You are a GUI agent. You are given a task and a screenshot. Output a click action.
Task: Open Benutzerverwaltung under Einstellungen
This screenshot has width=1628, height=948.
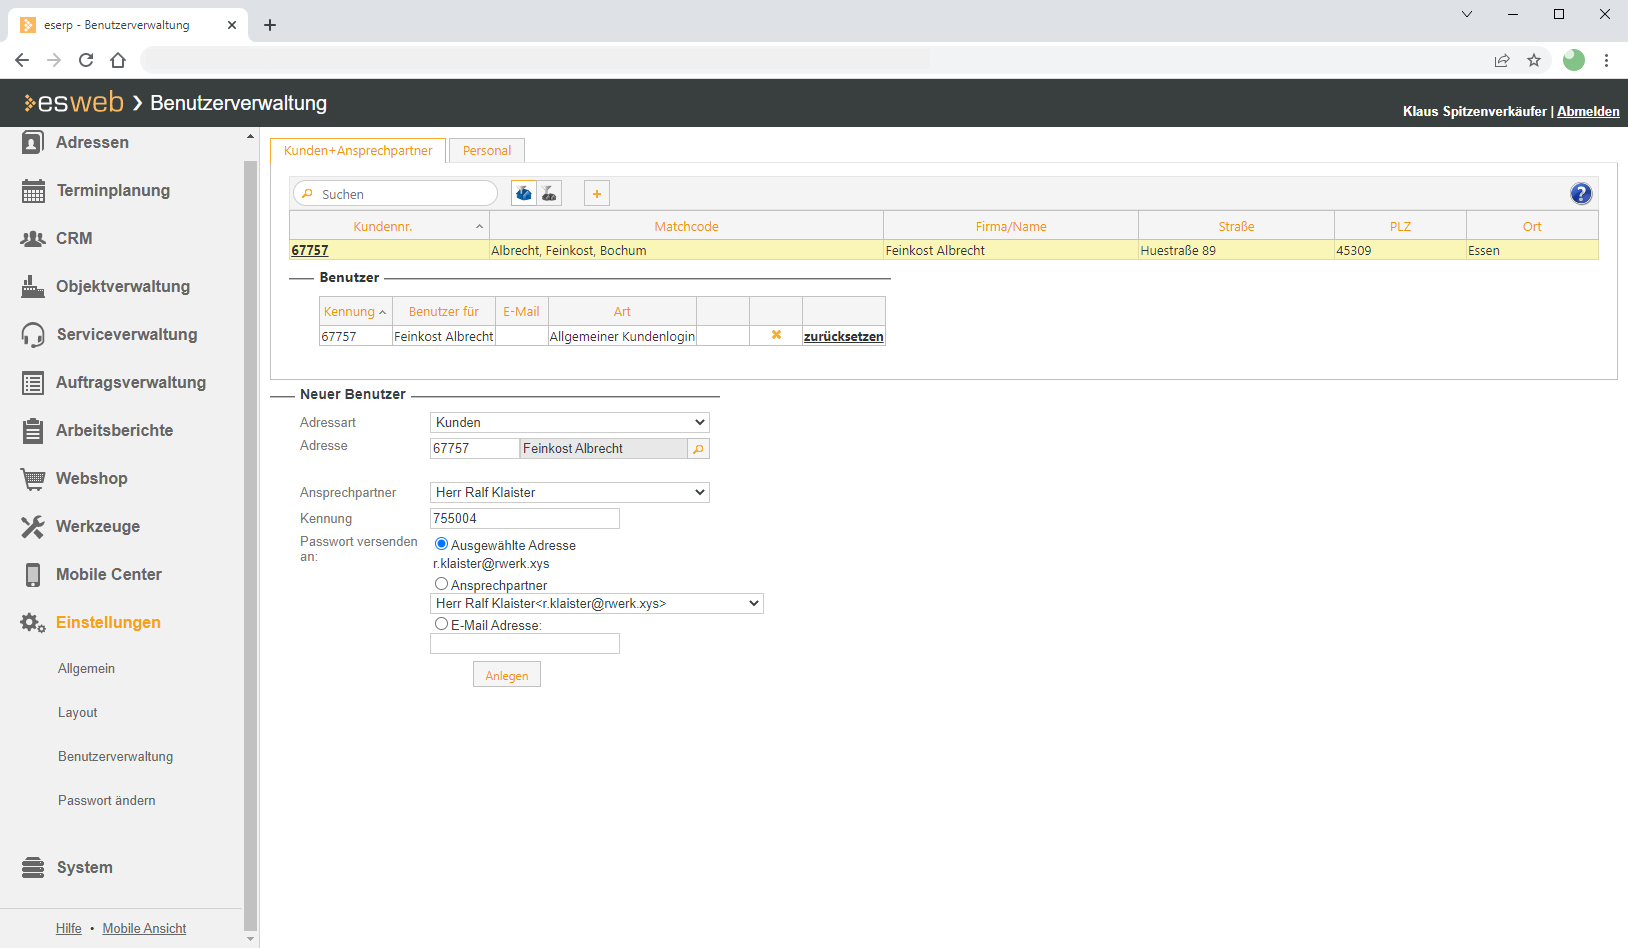click(x=115, y=757)
